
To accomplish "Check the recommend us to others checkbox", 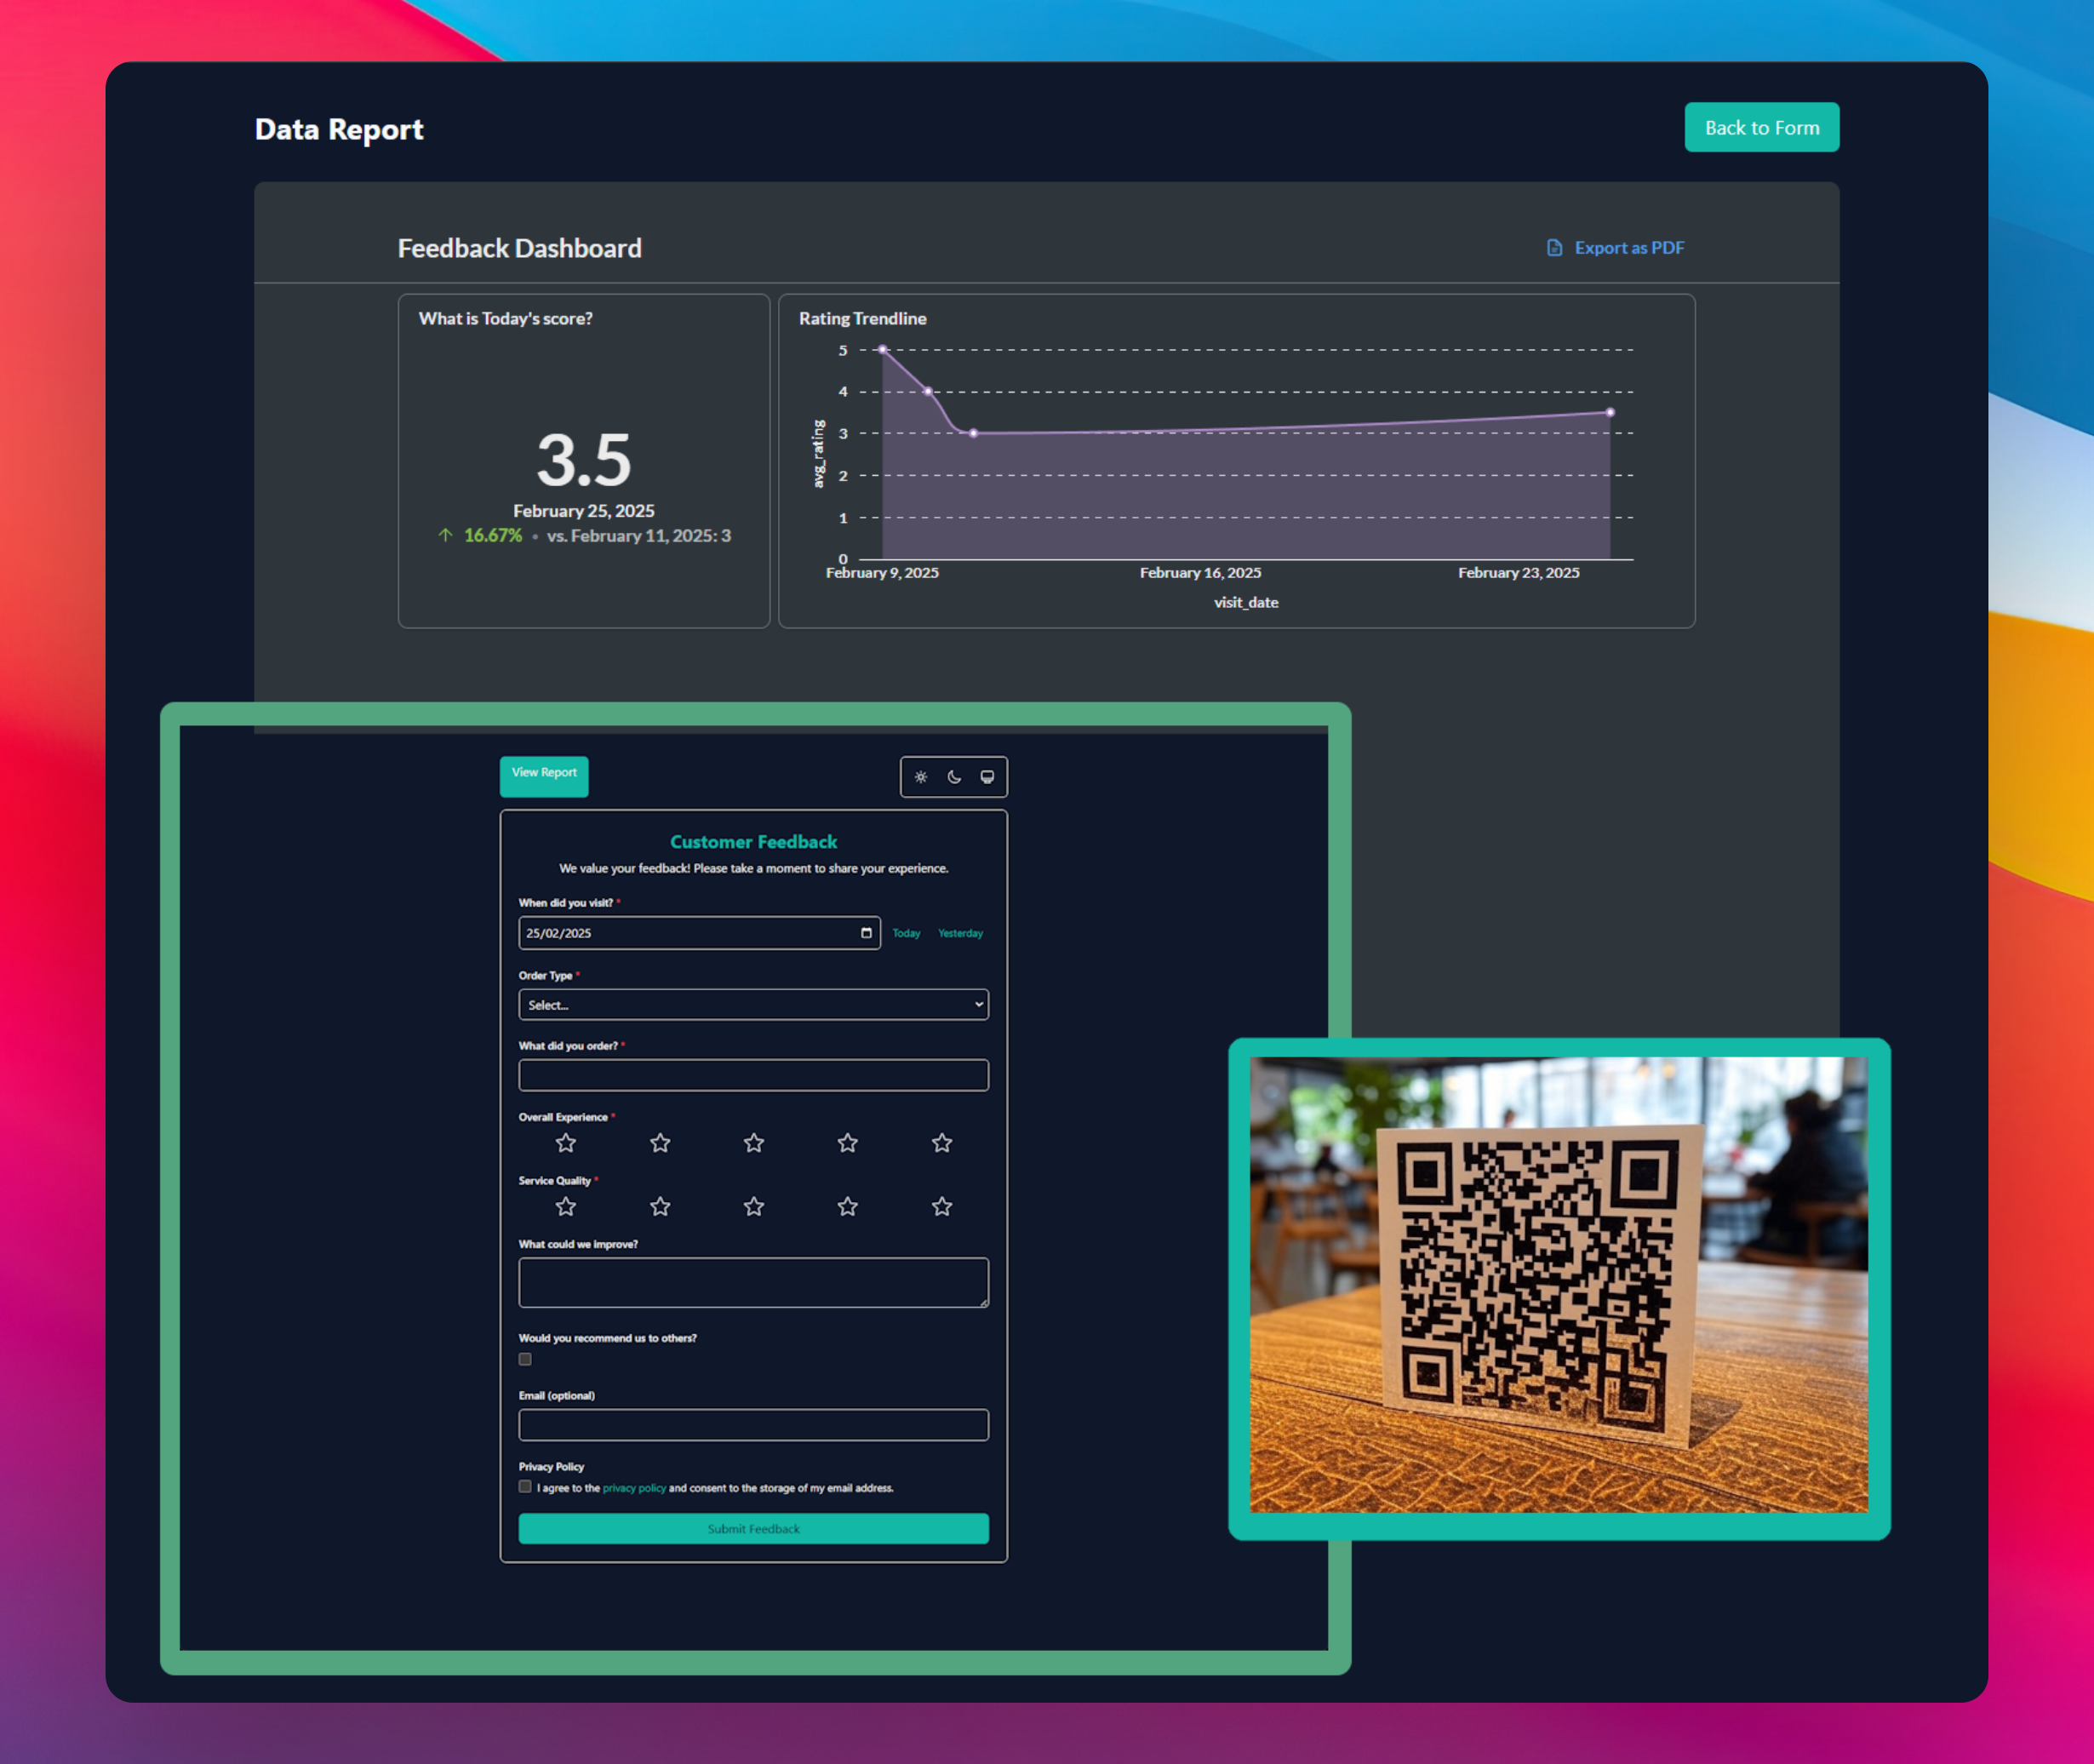I will click(x=525, y=1359).
